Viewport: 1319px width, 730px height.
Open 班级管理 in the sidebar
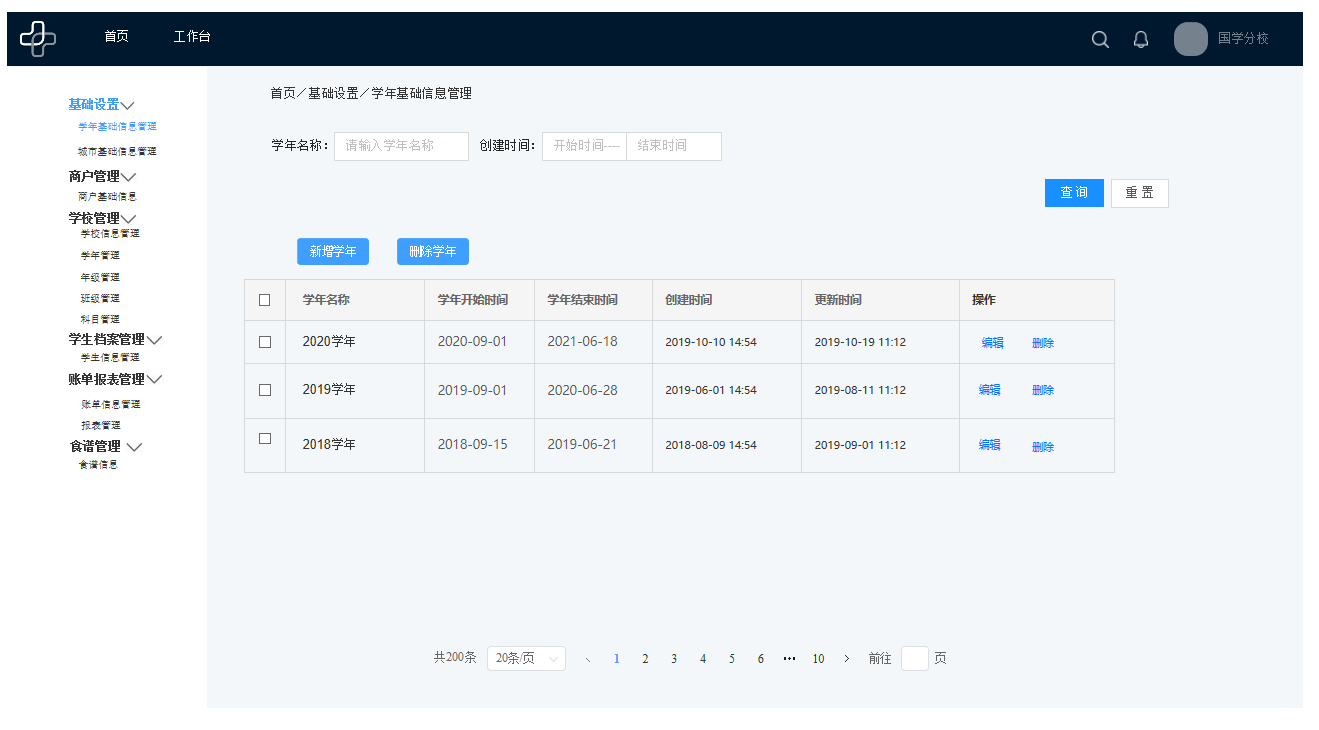[100, 299]
